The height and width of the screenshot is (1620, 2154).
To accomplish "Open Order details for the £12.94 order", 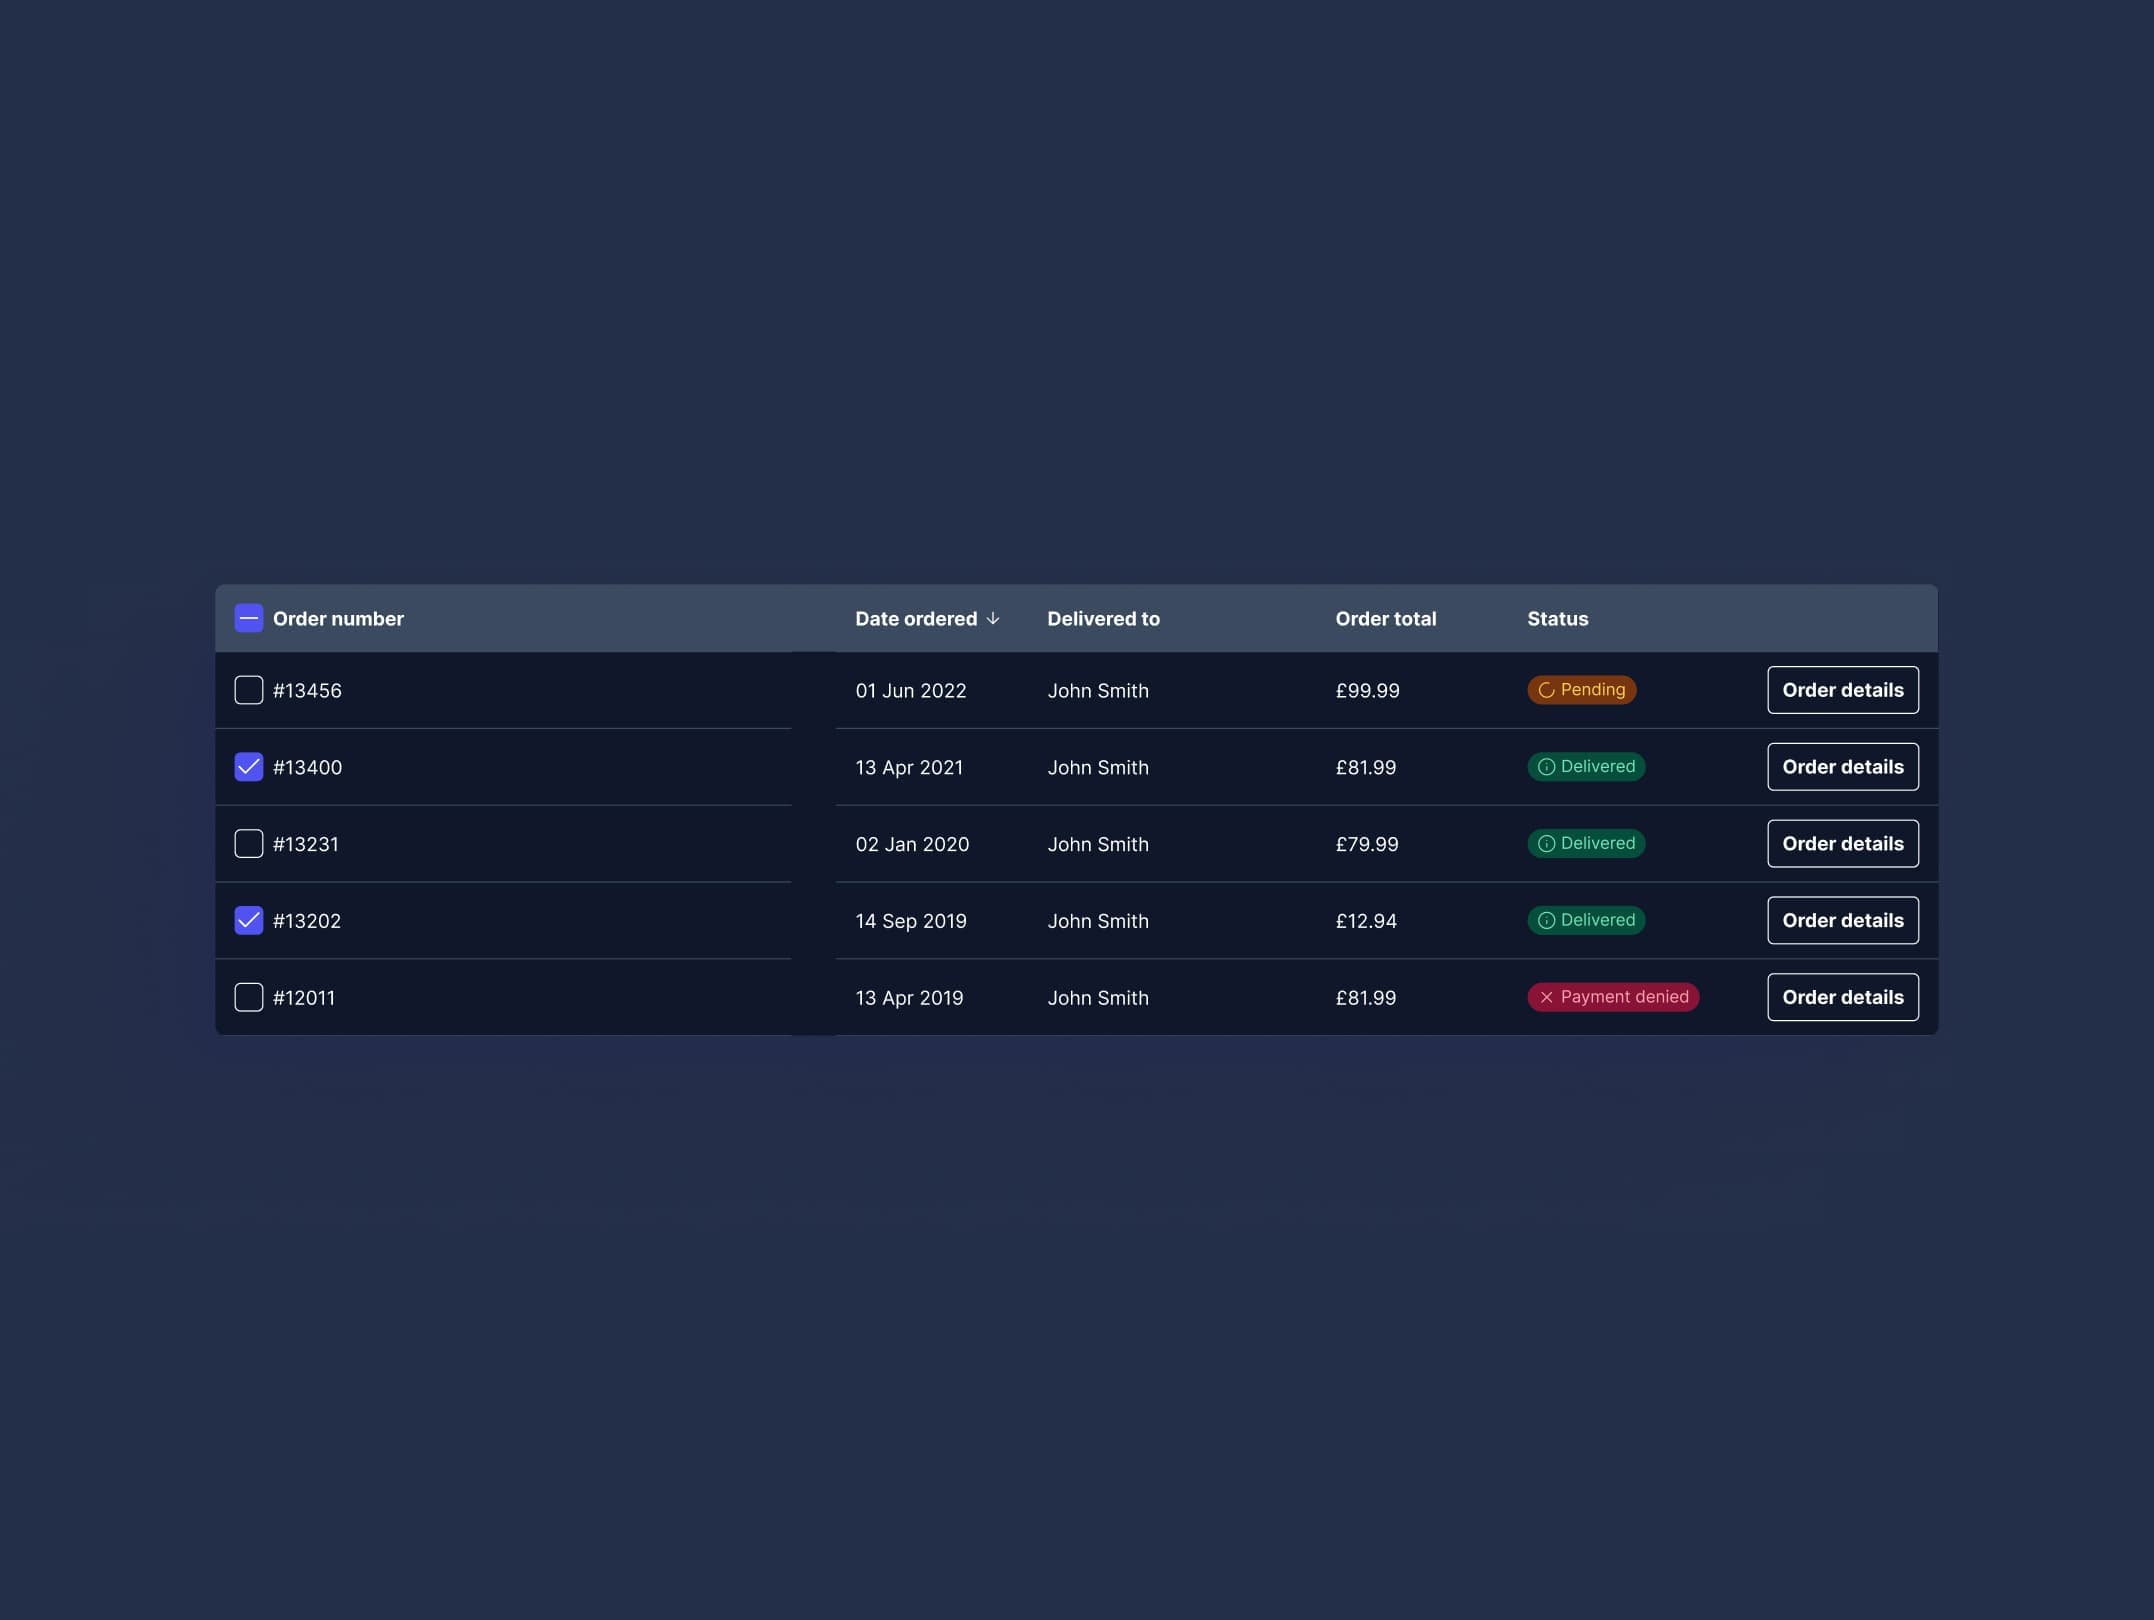I will coord(1842,921).
